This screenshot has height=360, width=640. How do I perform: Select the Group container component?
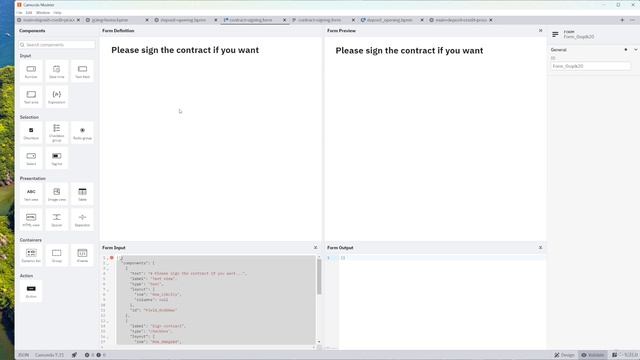pos(57,256)
